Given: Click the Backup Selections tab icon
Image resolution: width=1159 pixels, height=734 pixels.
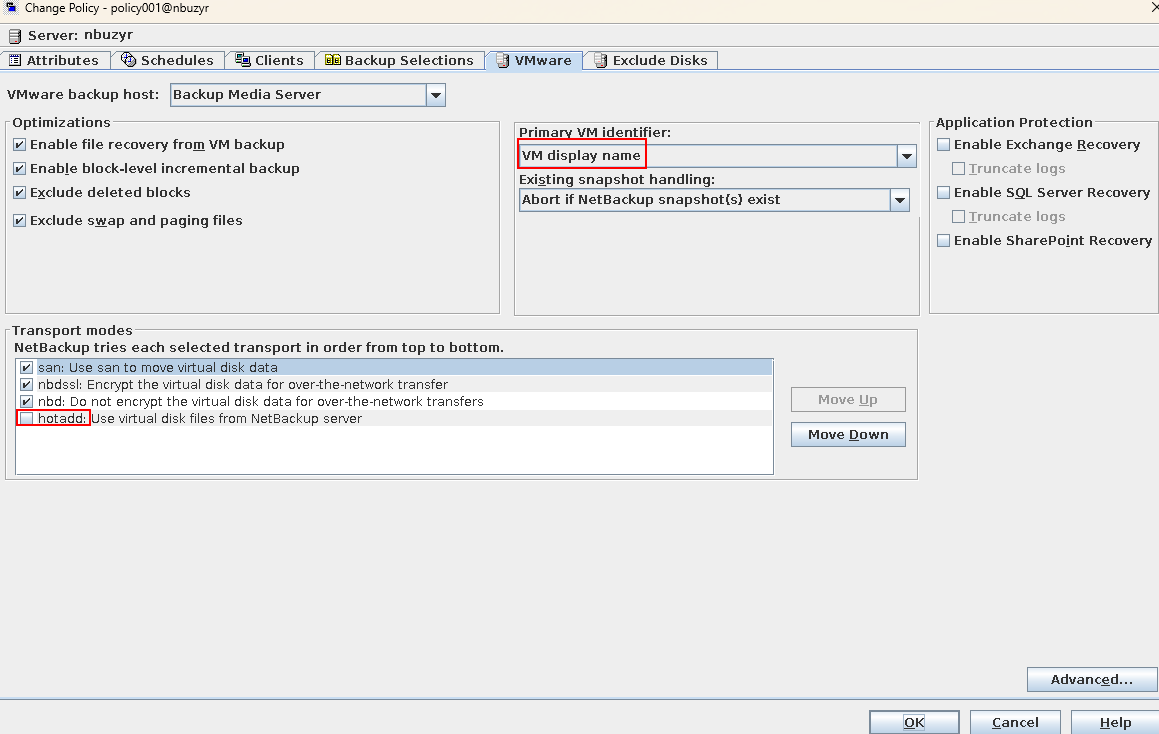Looking at the screenshot, I should click(333, 60).
